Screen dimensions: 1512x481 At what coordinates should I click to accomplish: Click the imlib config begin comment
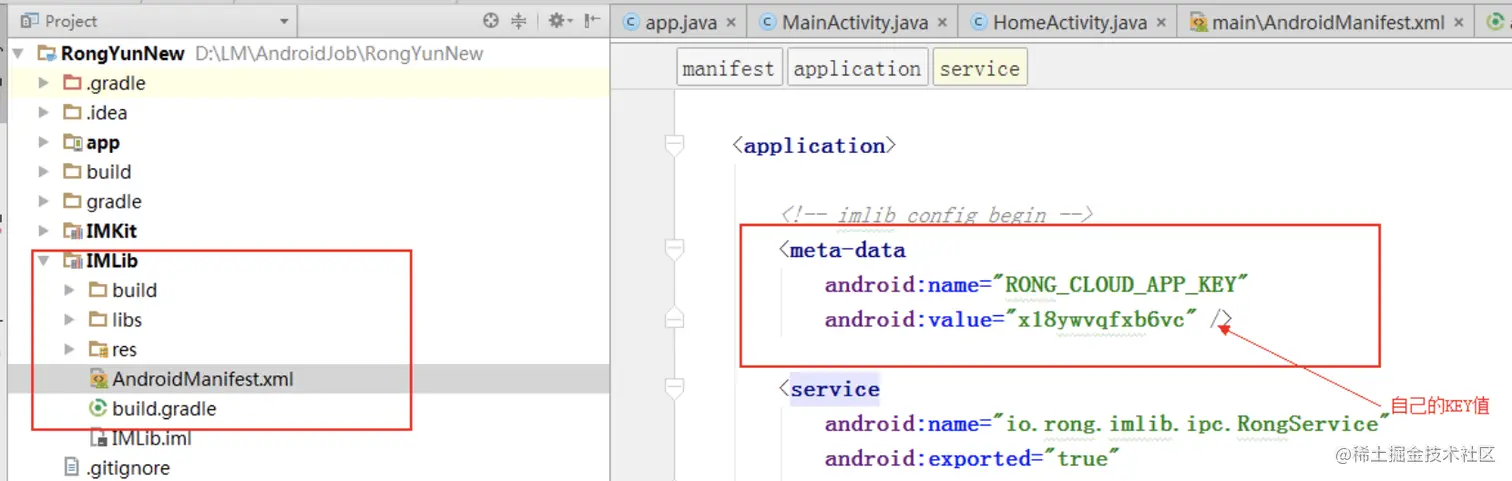(x=938, y=215)
